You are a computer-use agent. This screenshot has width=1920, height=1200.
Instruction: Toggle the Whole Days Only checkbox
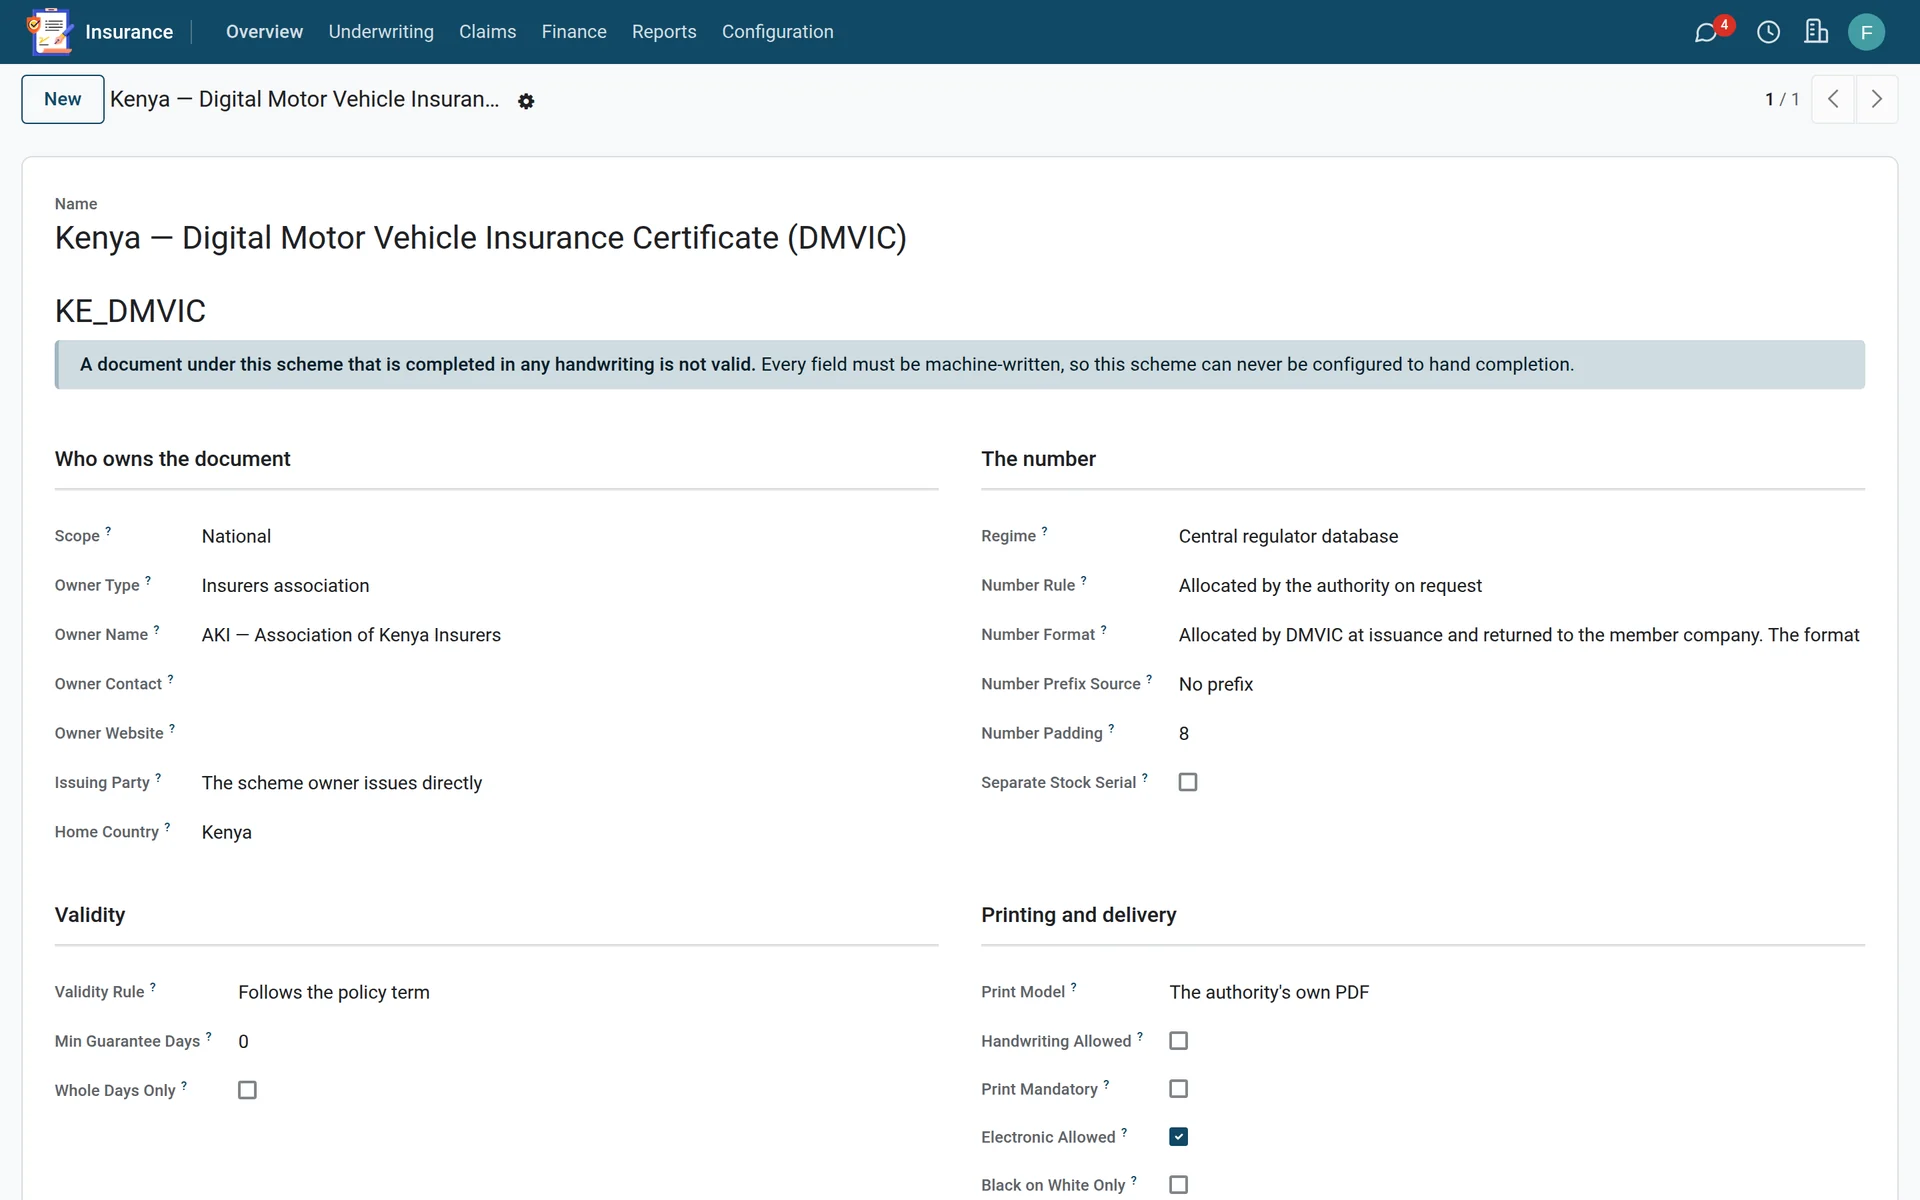[247, 1090]
